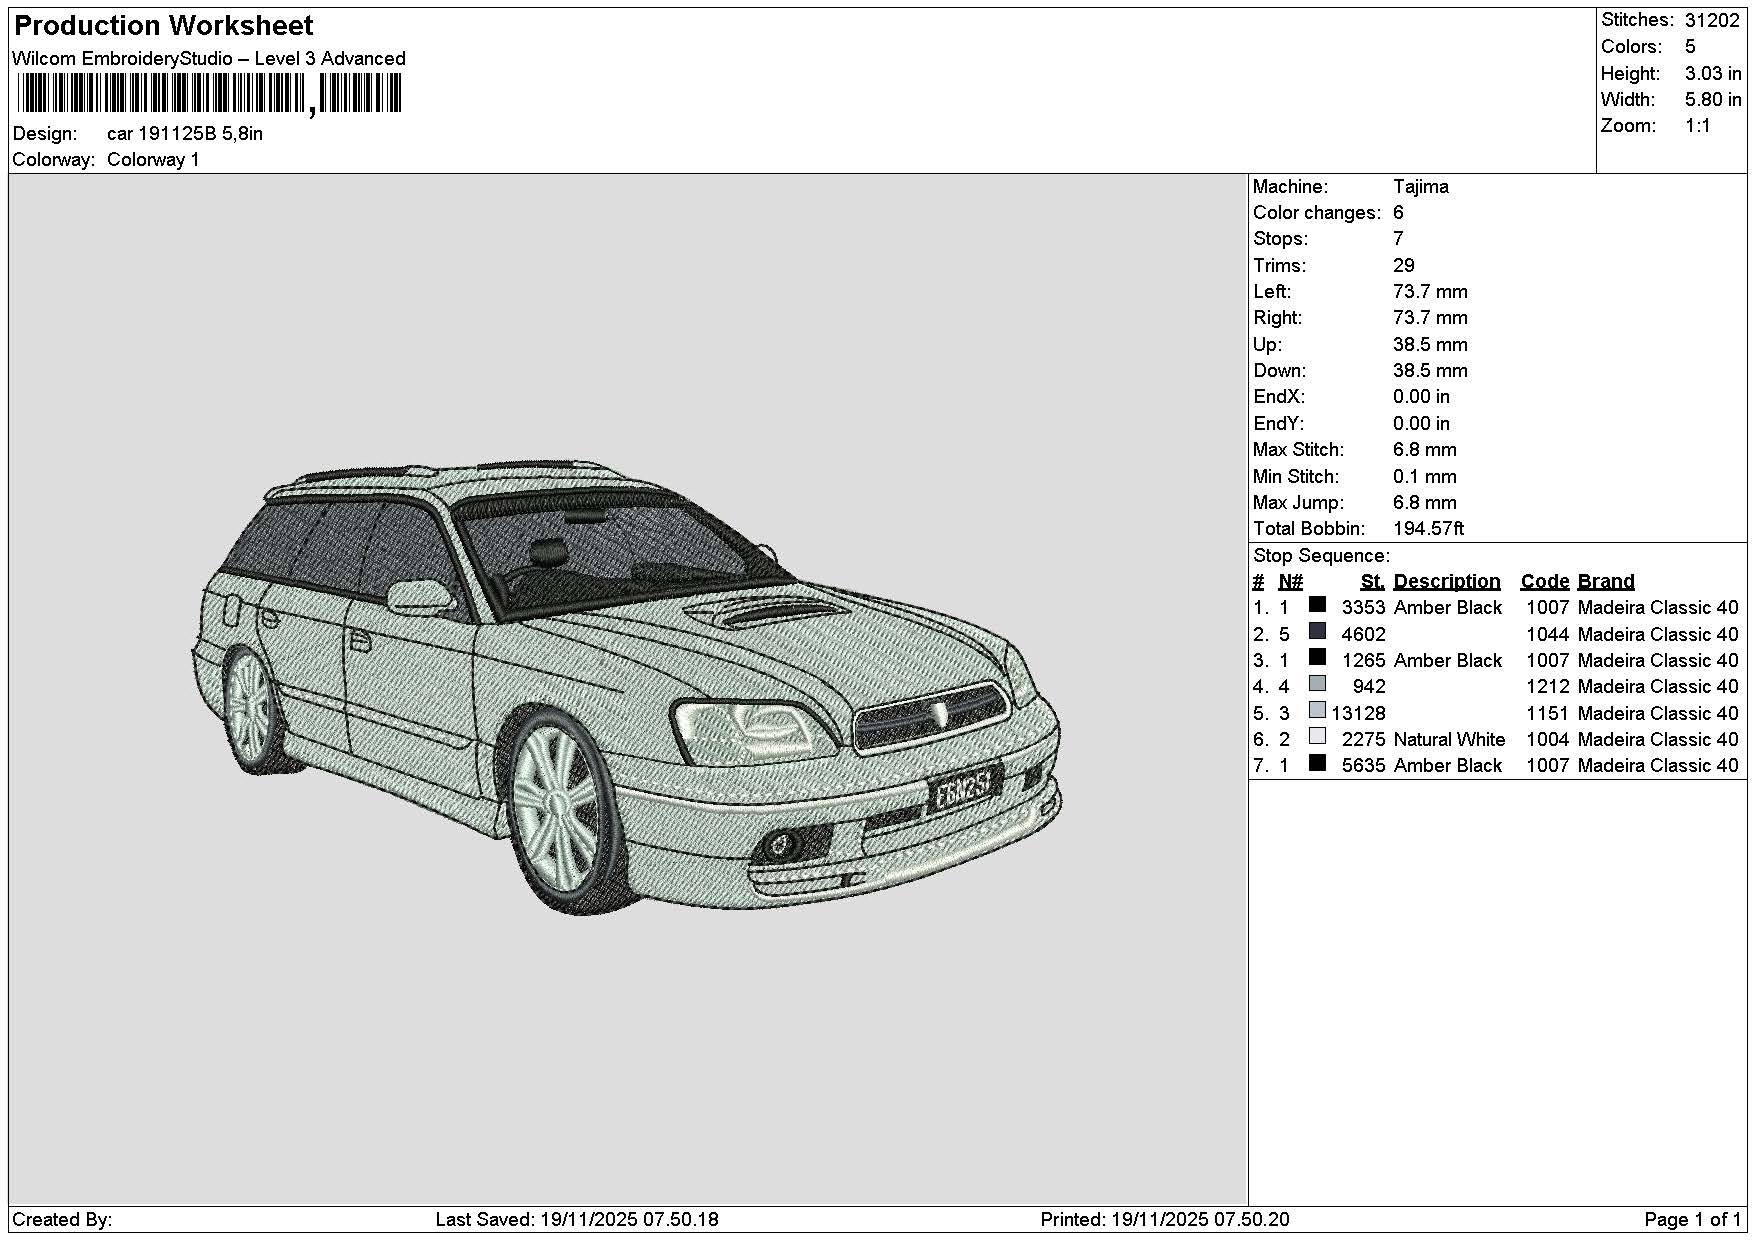The width and height of the screenshot is (1755, 1240).
Task: Click 'Wilcom EmbroideryStudio – Level 3 Advanced' text
Action: [209, 59]
